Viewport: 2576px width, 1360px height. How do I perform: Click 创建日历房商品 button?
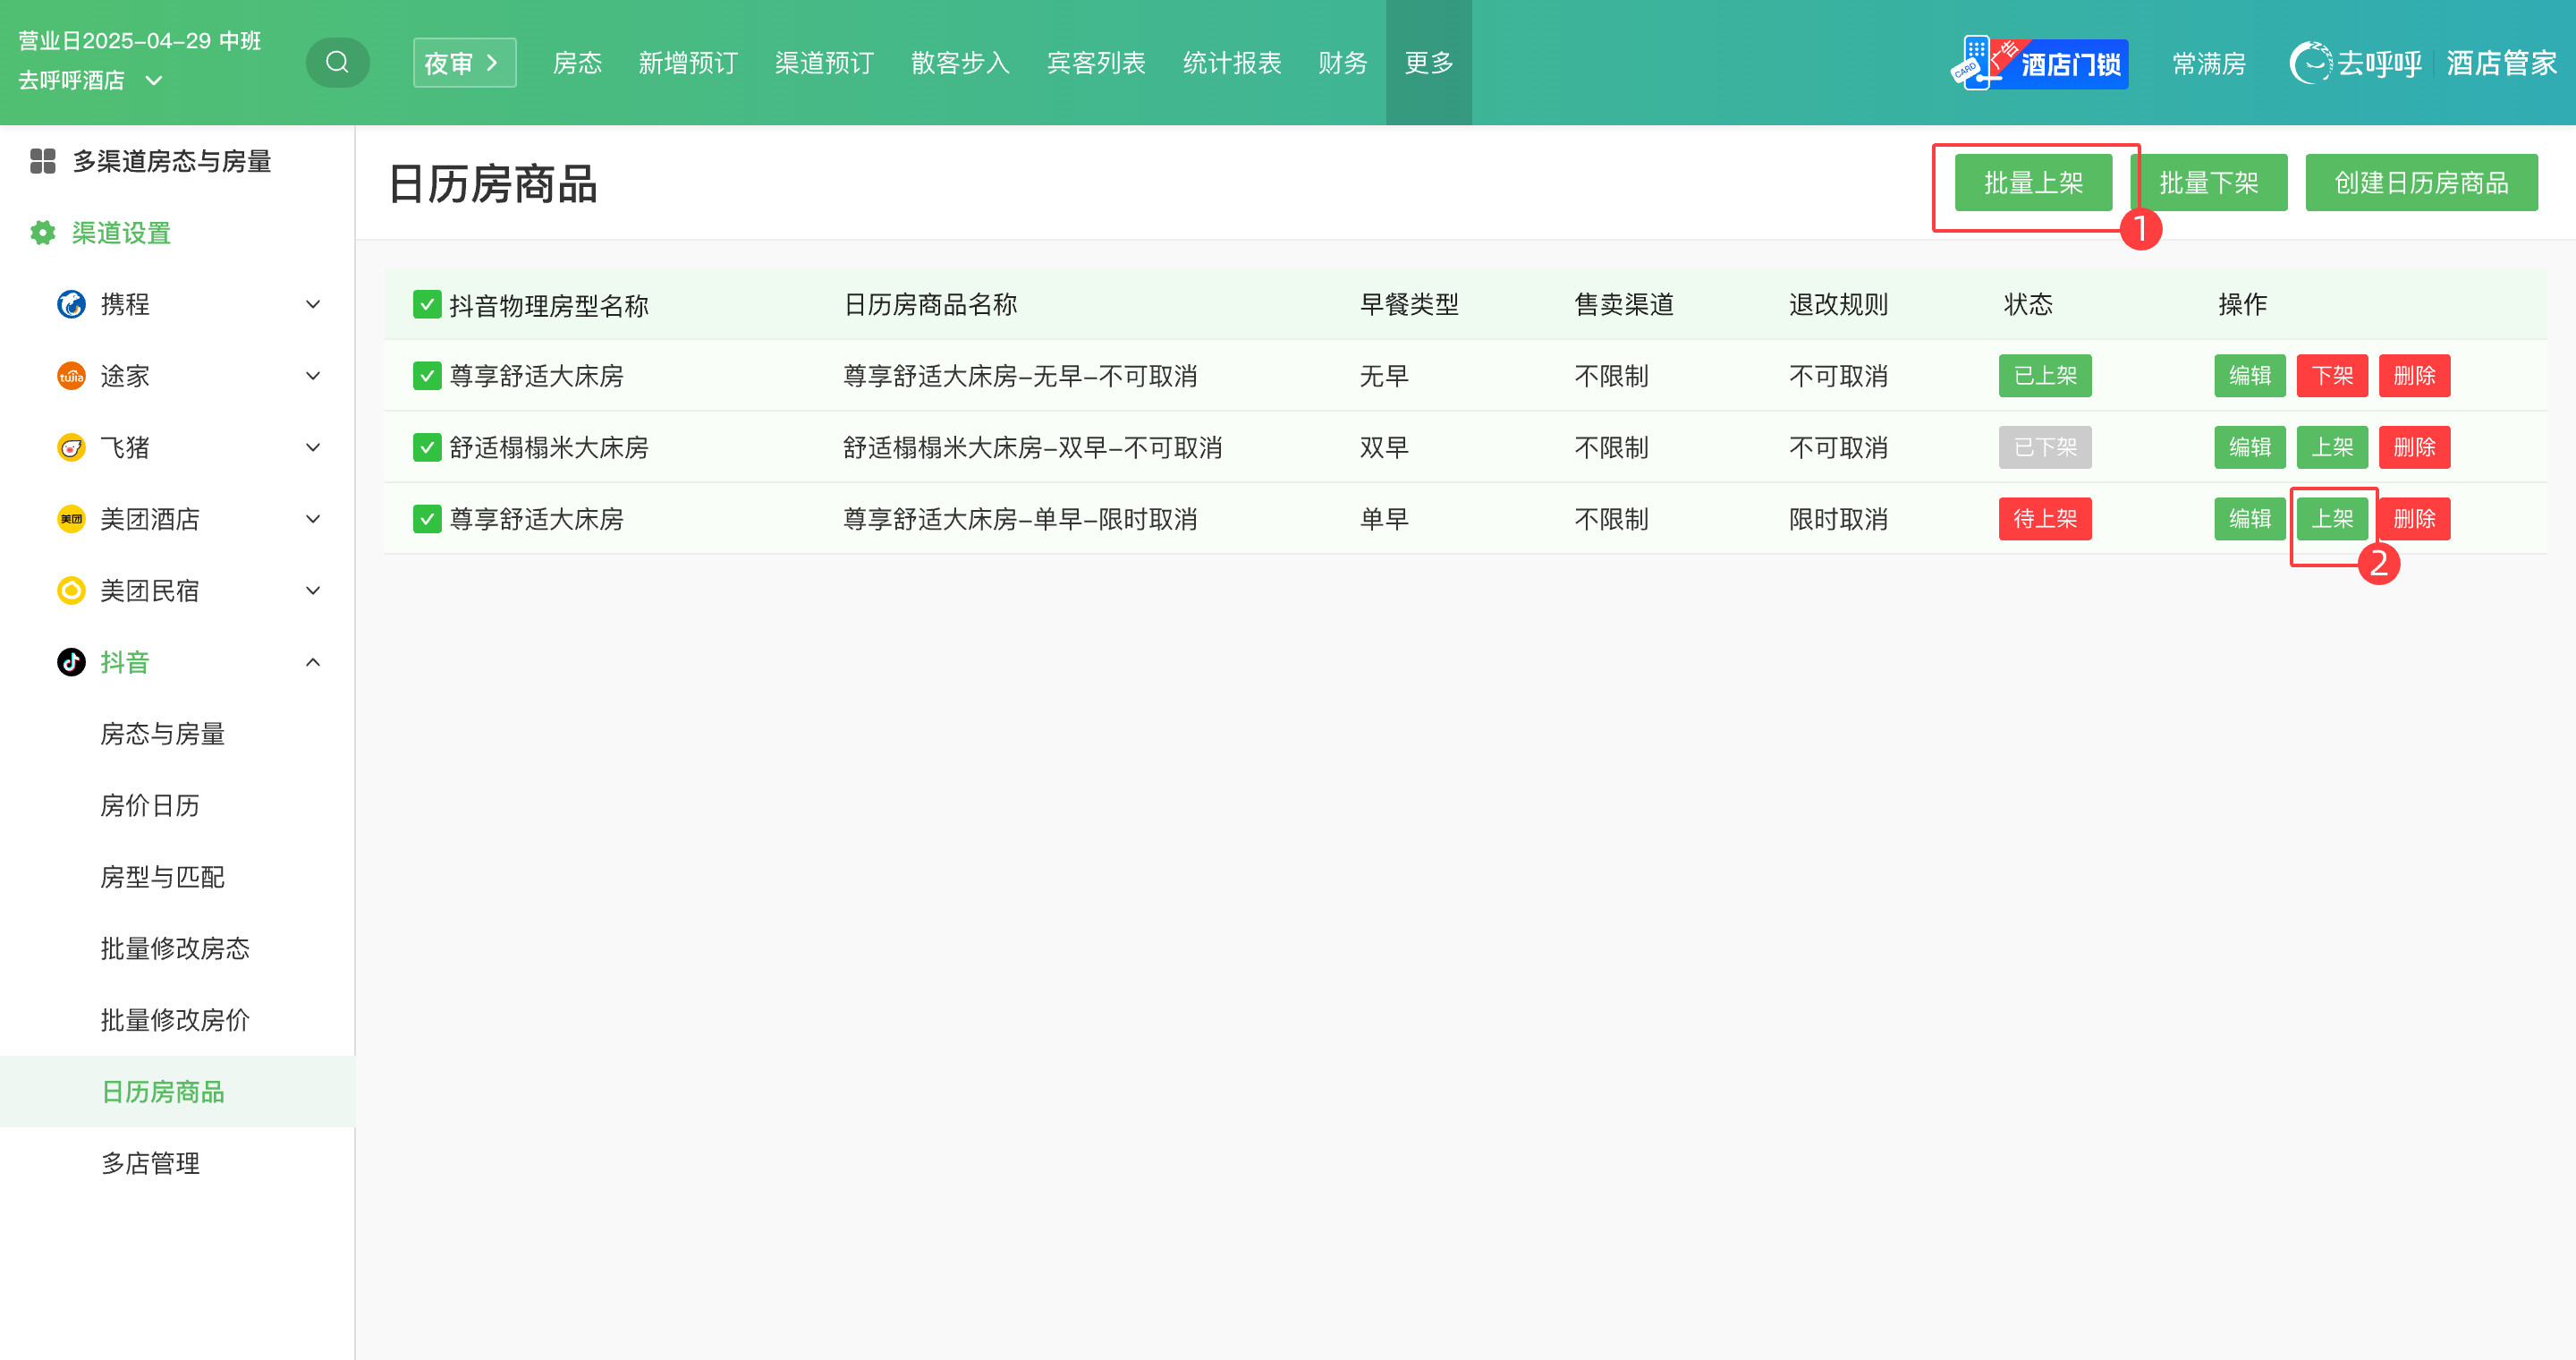[x=2420, y=182]
